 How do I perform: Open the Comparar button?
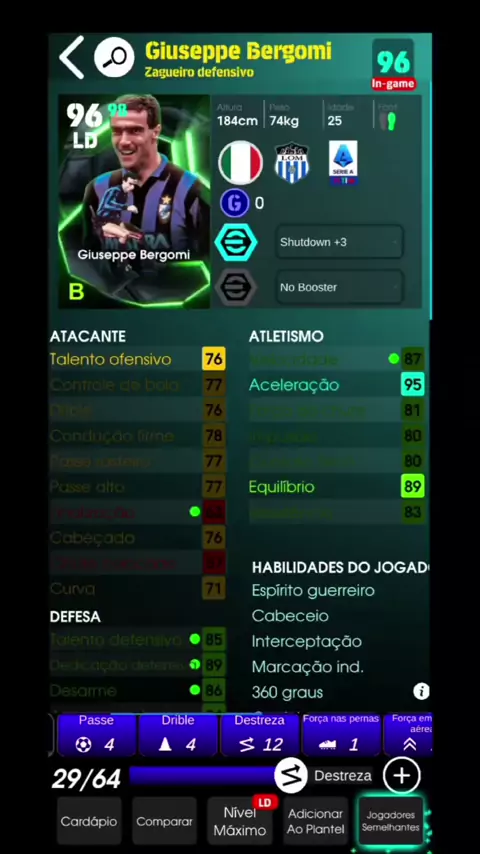pyautogui.click(x=164, y=821)
